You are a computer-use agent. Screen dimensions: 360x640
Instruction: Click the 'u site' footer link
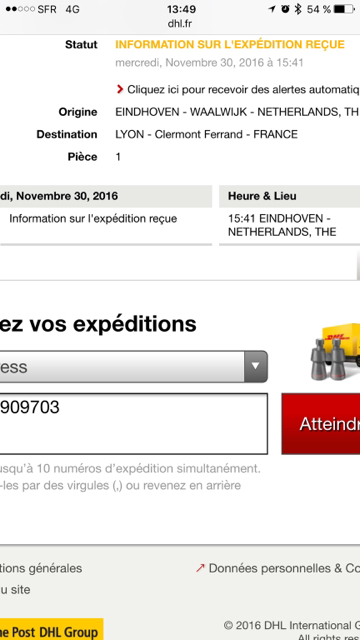click(x=15, y=589)
